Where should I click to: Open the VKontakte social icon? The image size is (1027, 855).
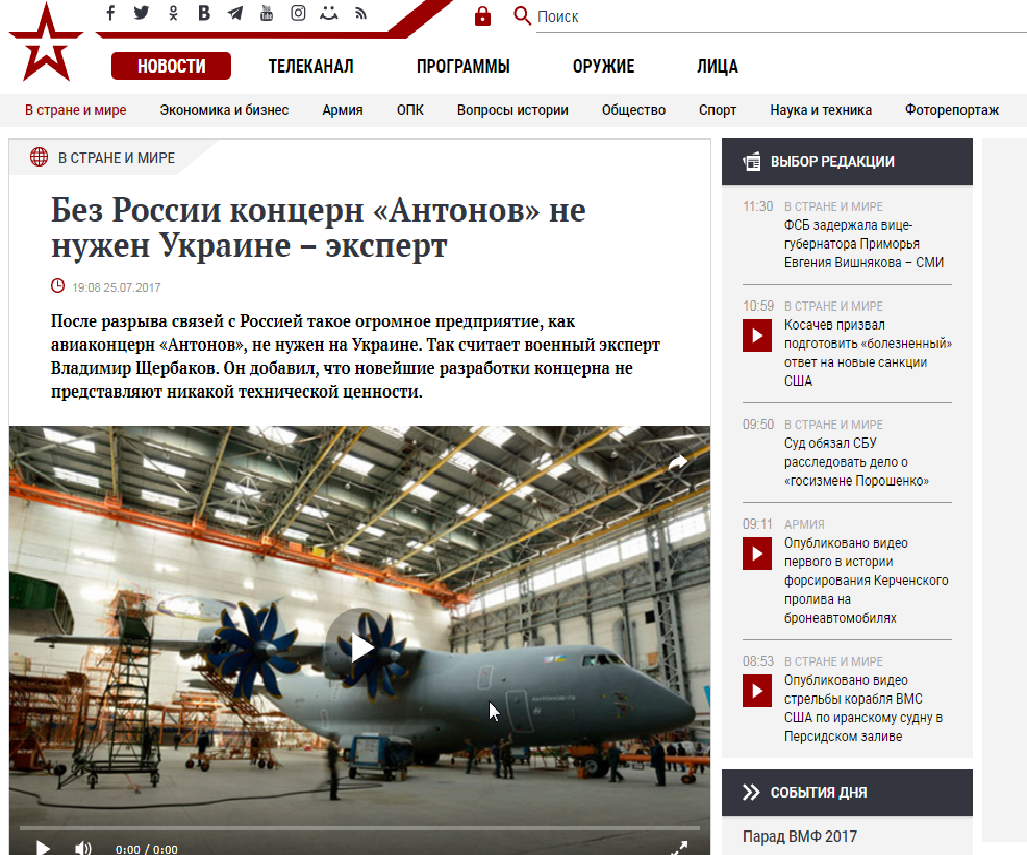(204, 13)
